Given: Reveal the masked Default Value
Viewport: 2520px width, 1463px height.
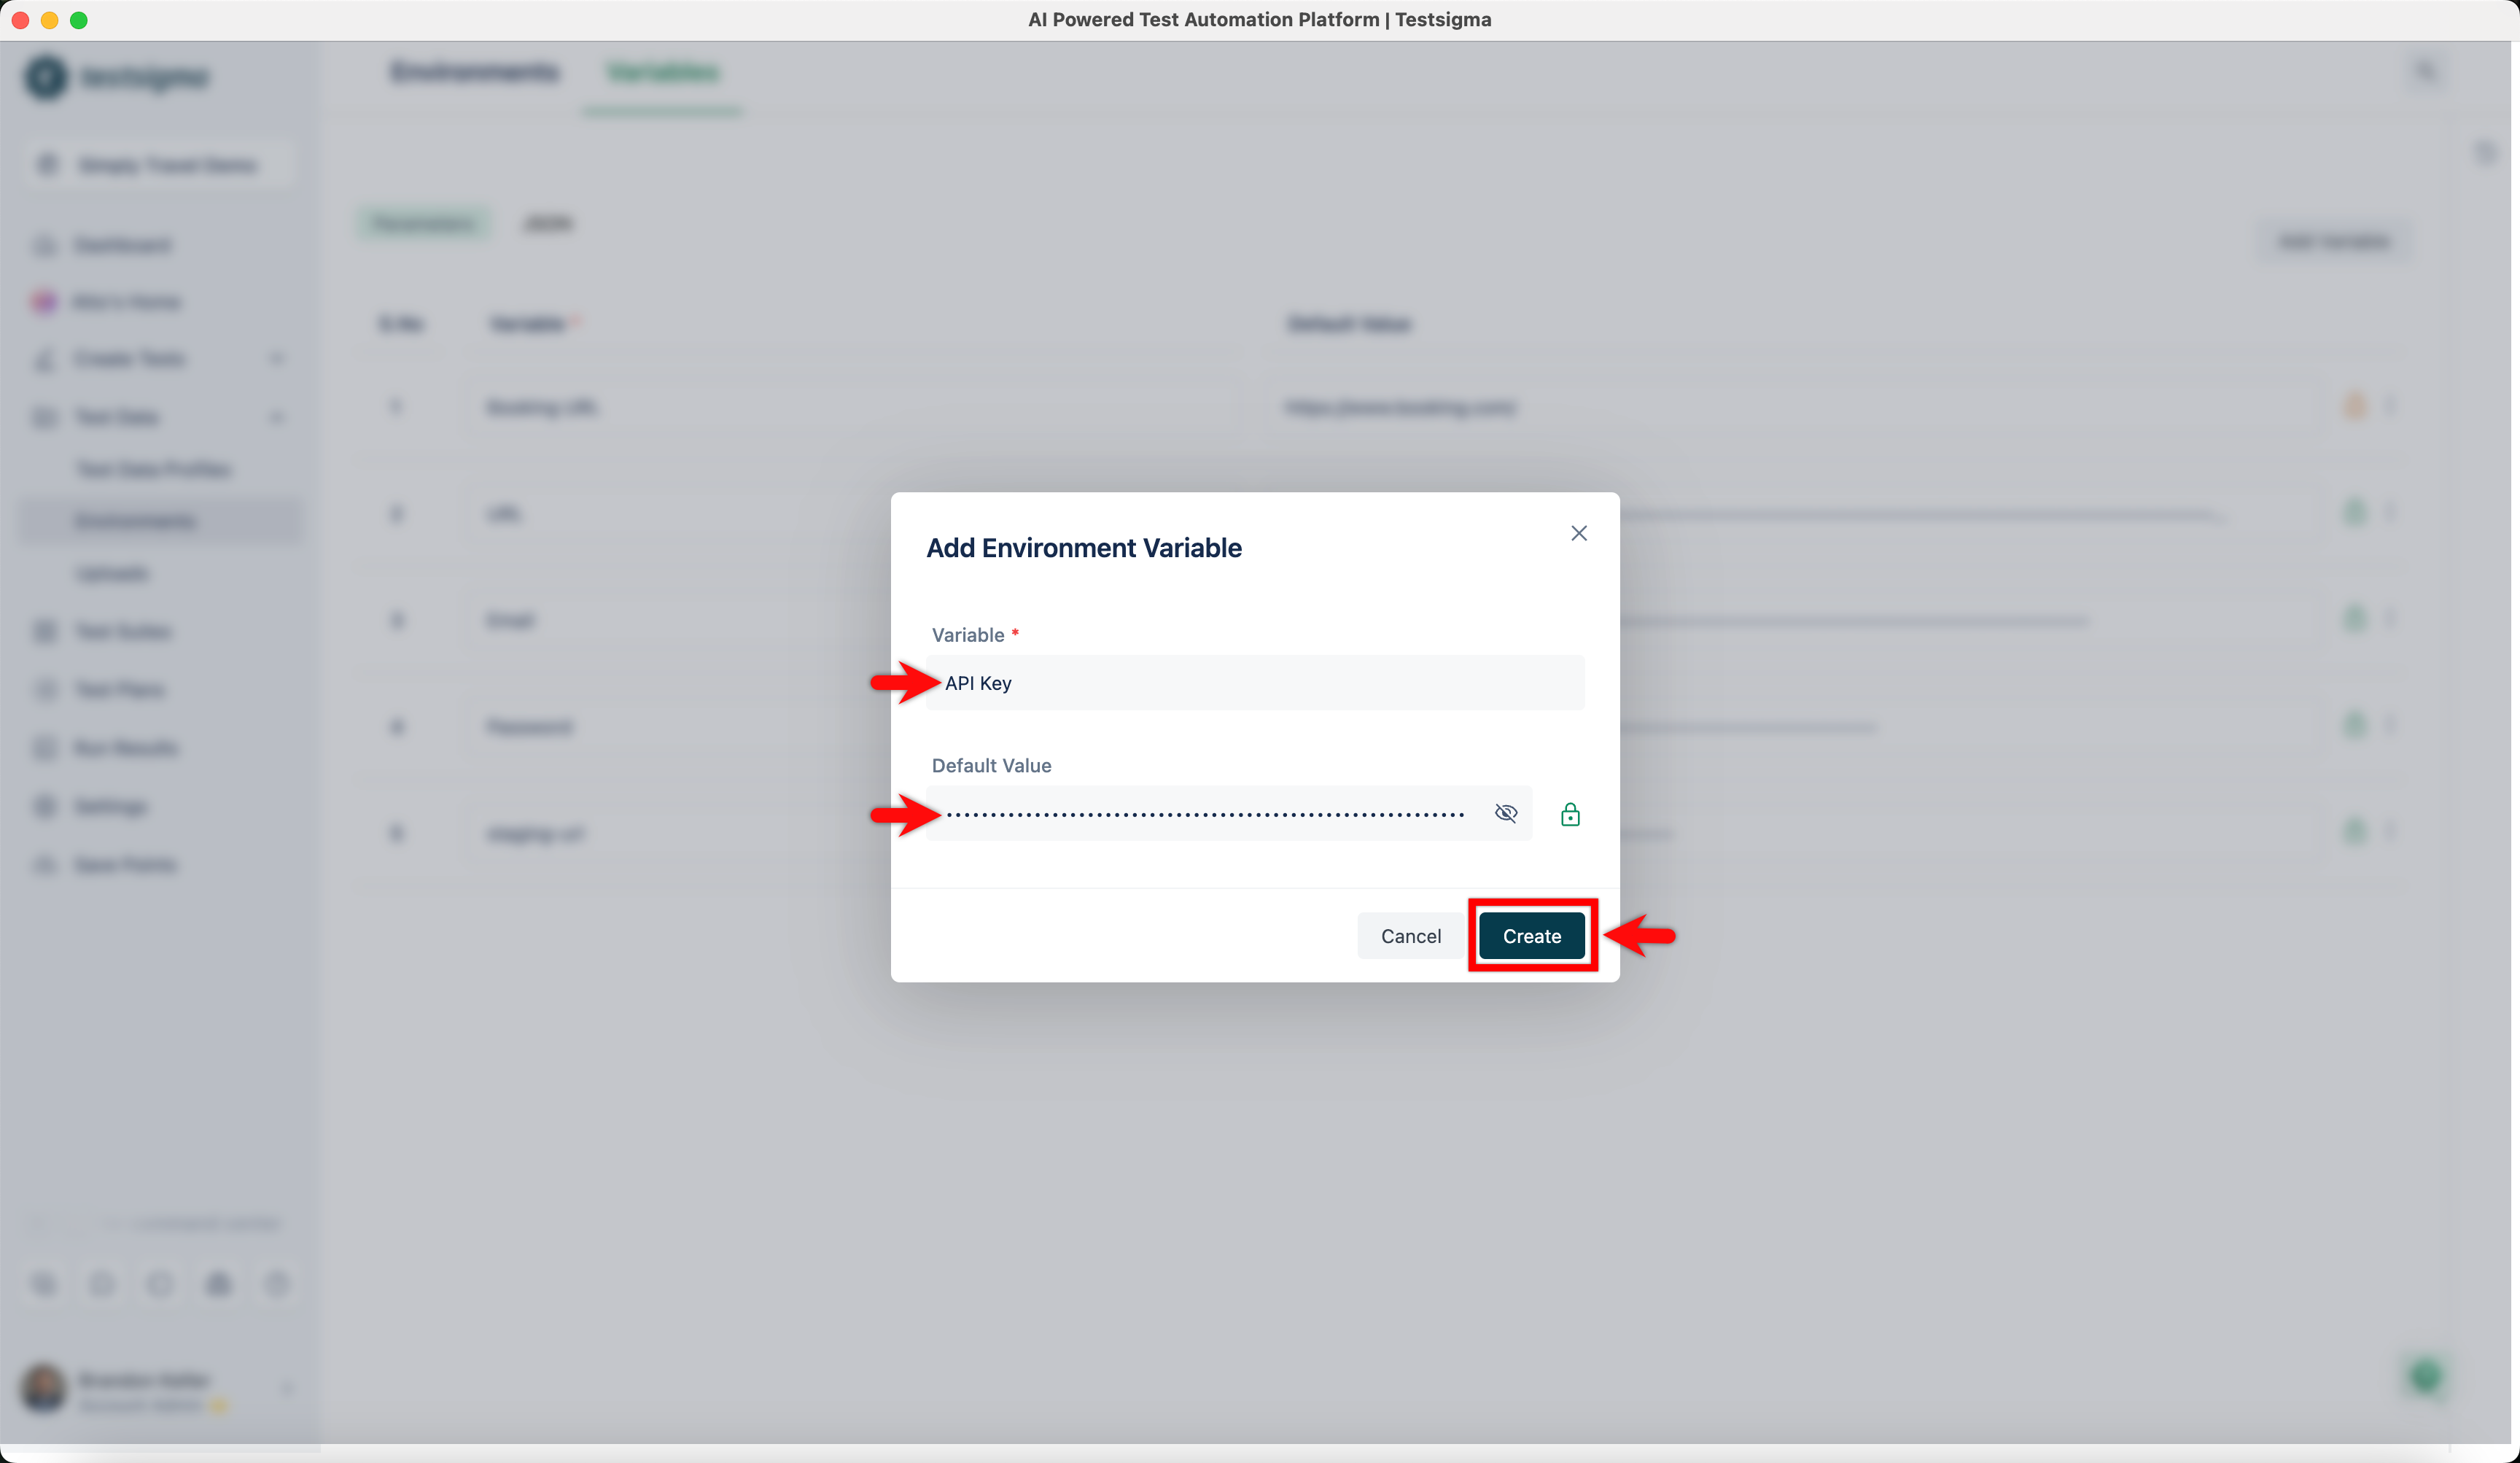Looking at the screenshot, I should pyautogui.click(x=1506, y=813).
